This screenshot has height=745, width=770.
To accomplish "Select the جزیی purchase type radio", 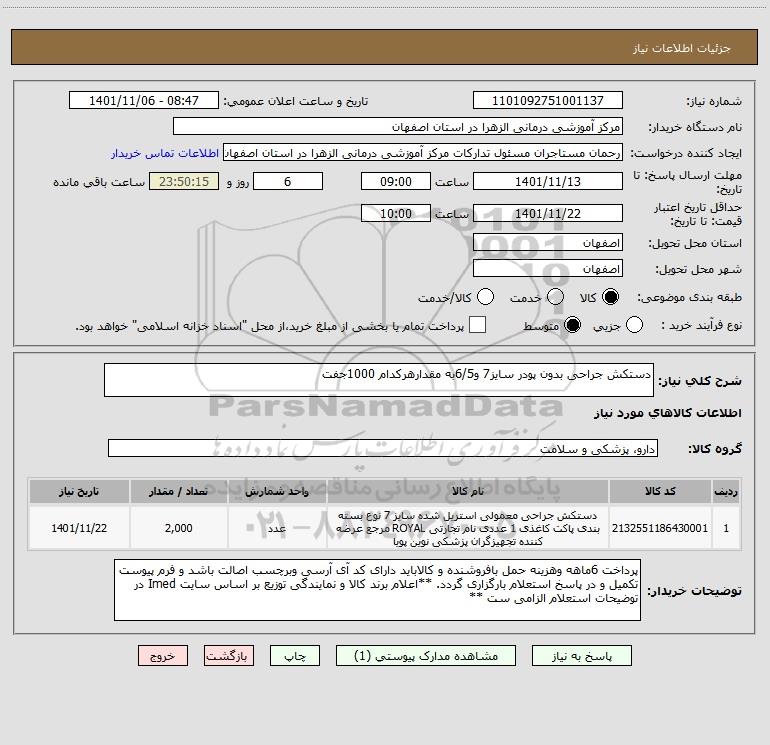I will [634, 325].
